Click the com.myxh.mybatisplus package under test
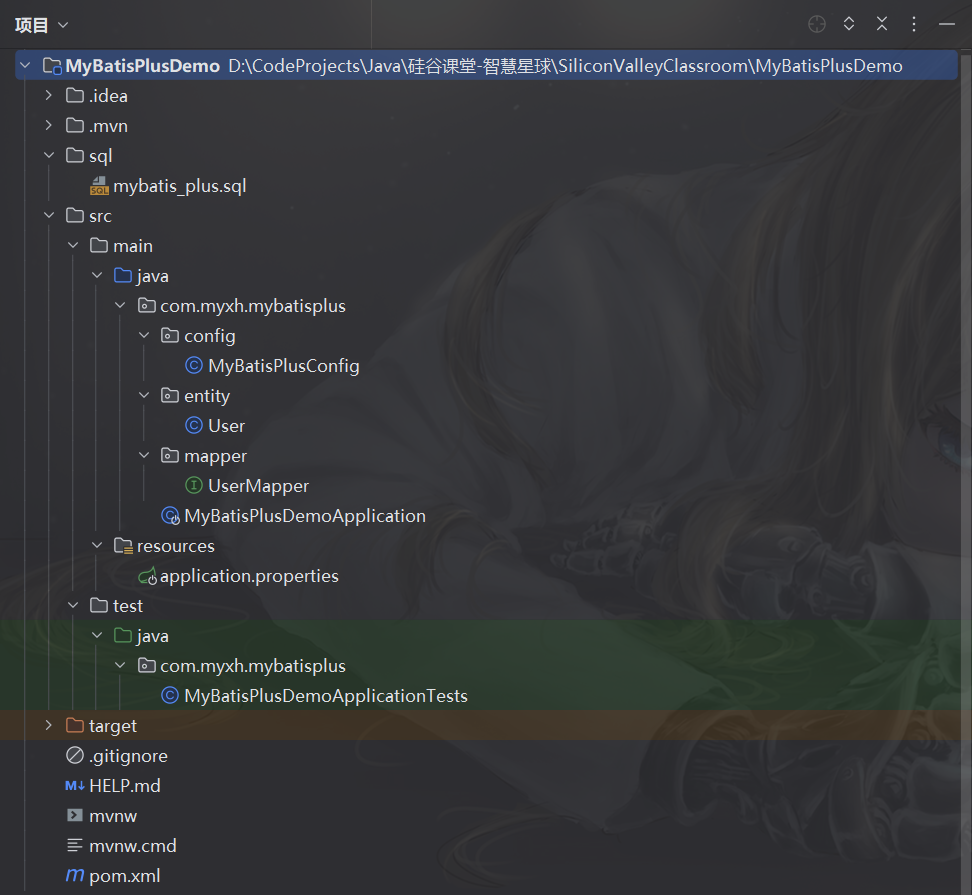 point(253,666)
